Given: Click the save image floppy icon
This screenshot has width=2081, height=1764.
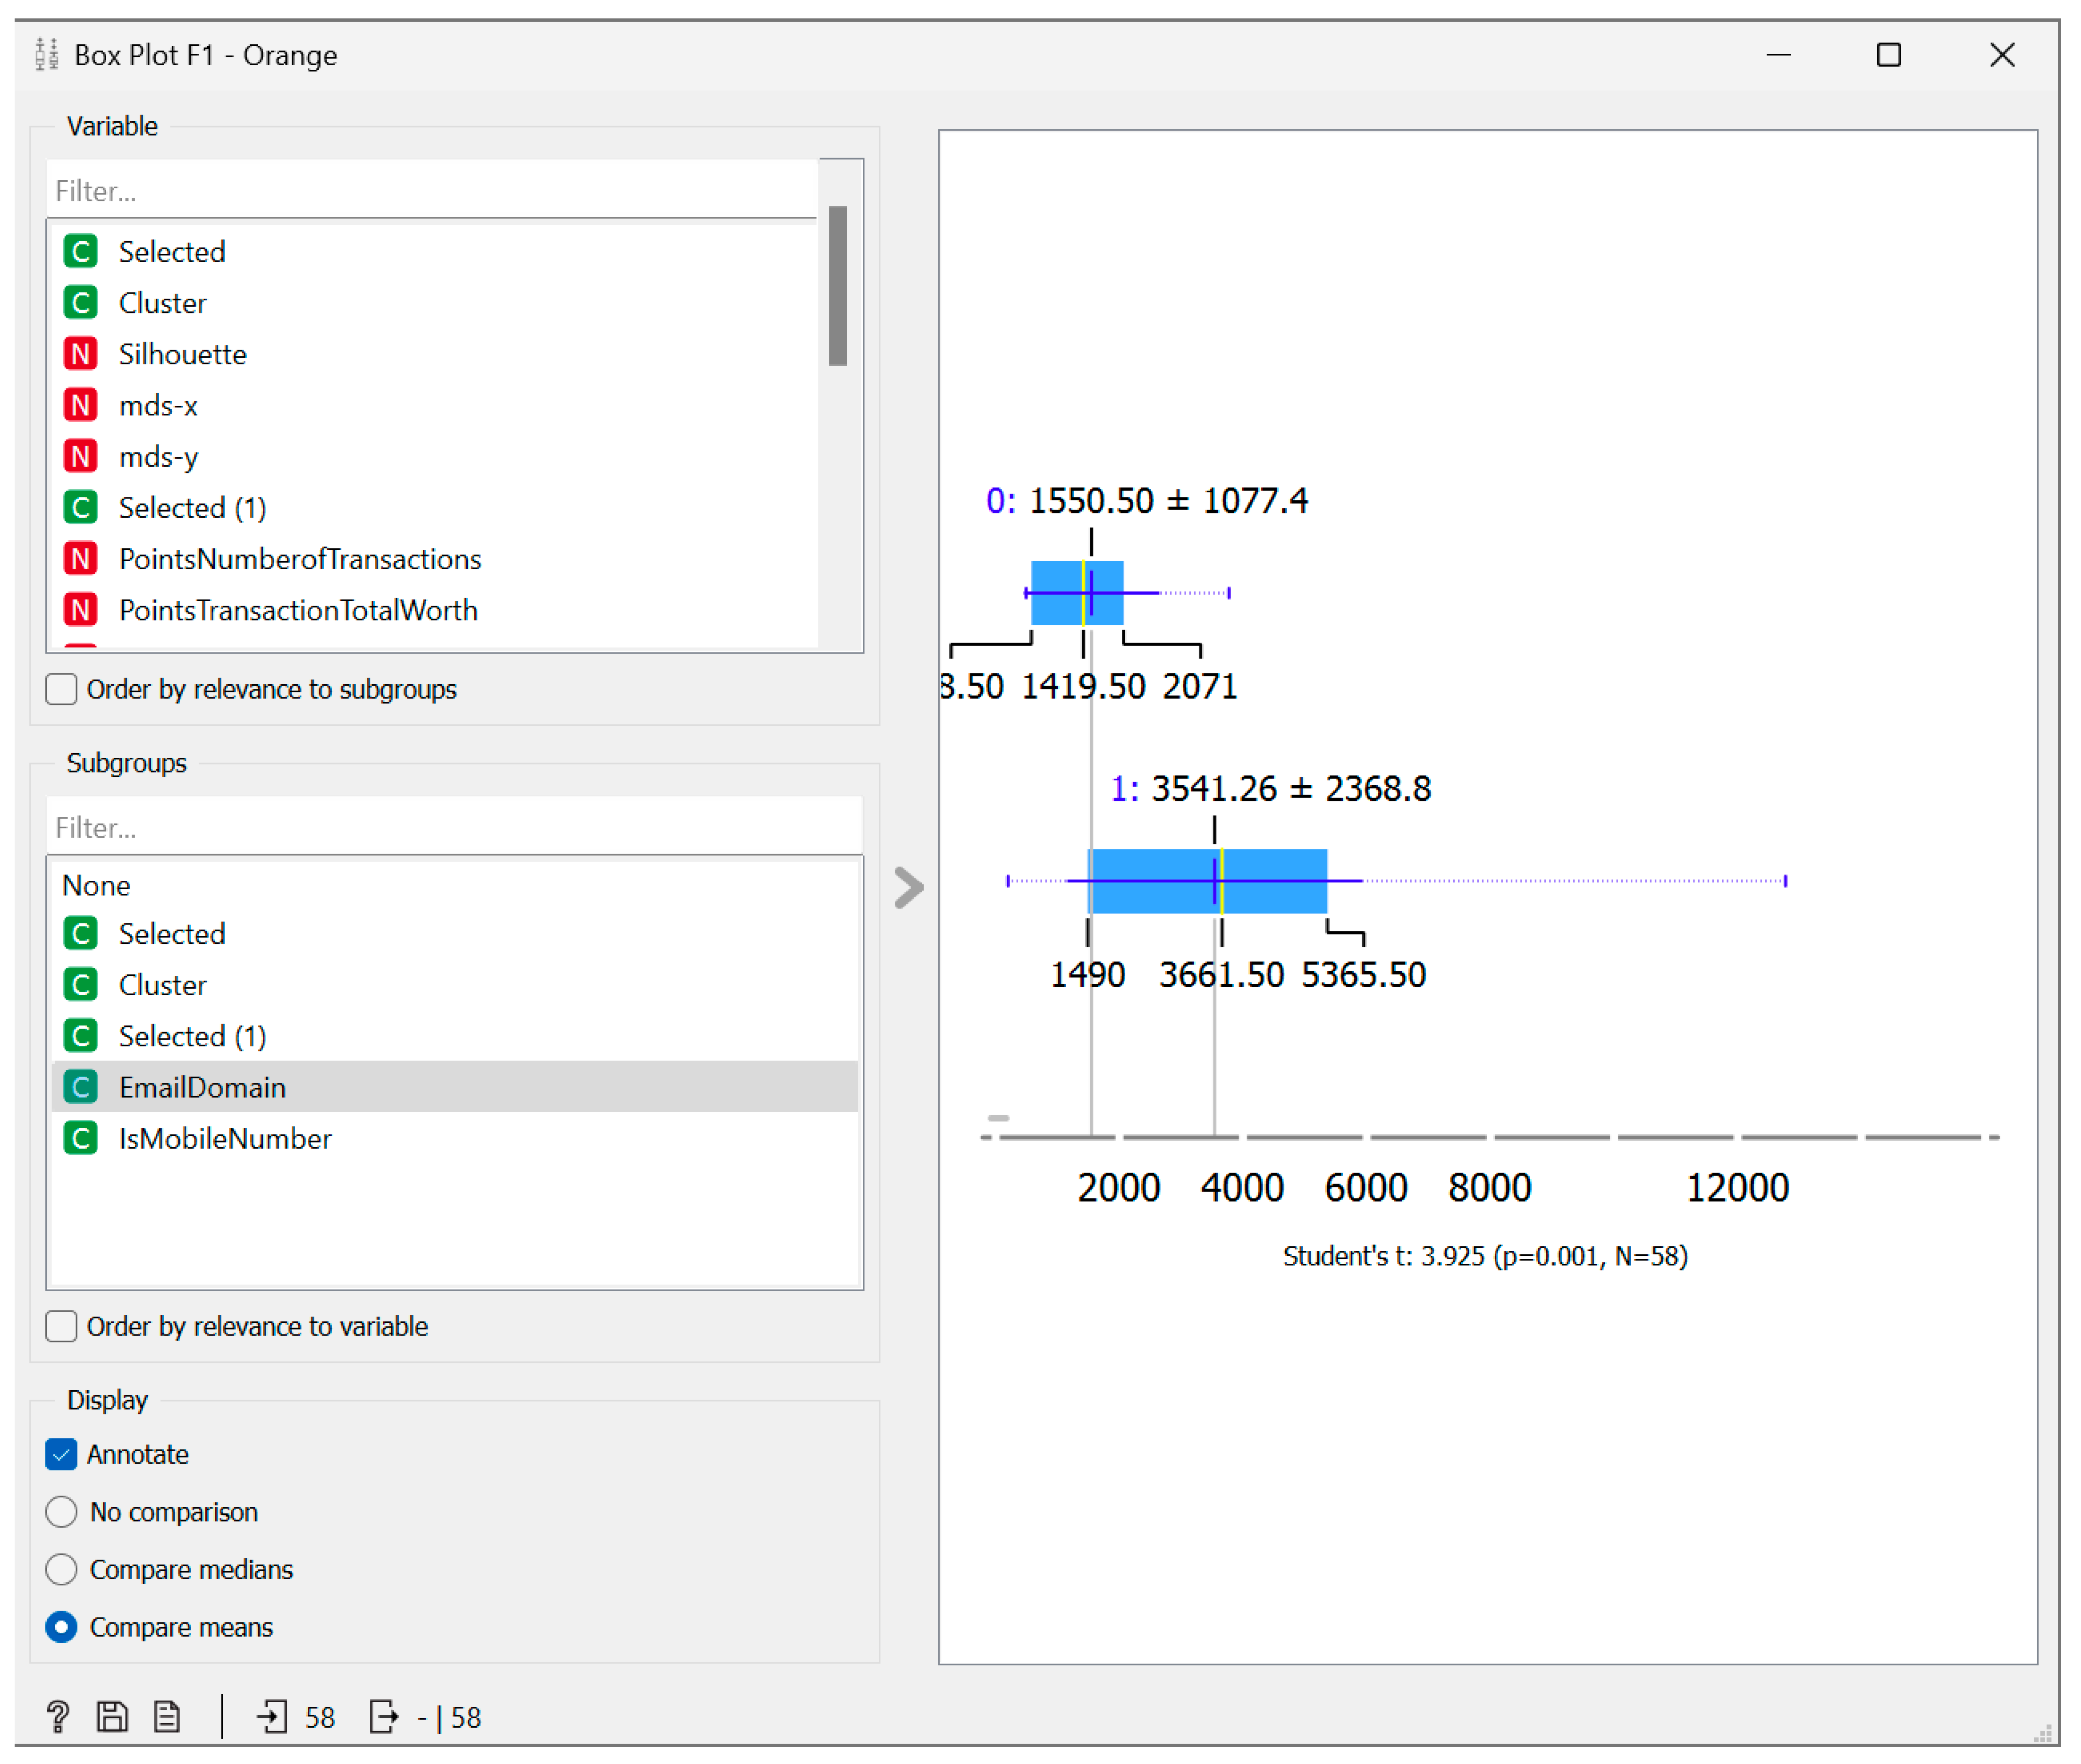Looking at the screenshot, I should [x=112, y=1717].
